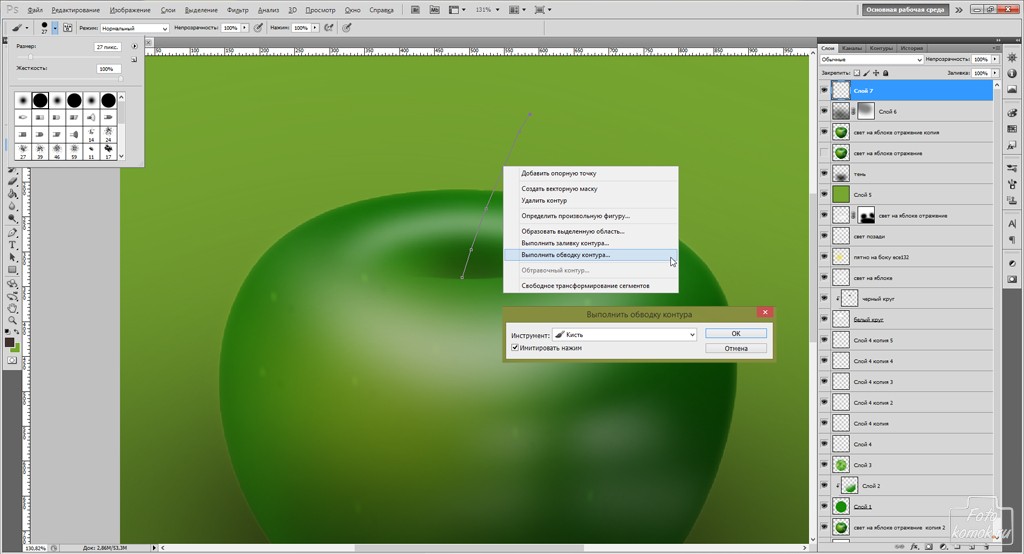Switch to the Каналы tab

tap(852, 47)
